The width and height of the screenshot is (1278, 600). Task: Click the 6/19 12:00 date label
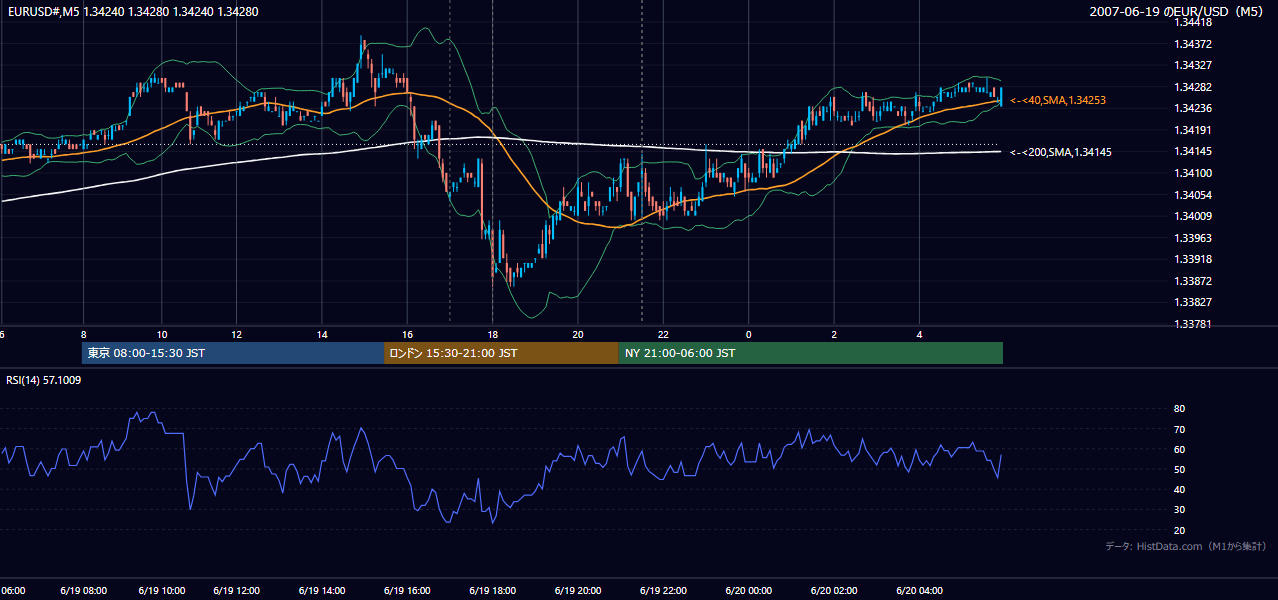coord(237,591)
